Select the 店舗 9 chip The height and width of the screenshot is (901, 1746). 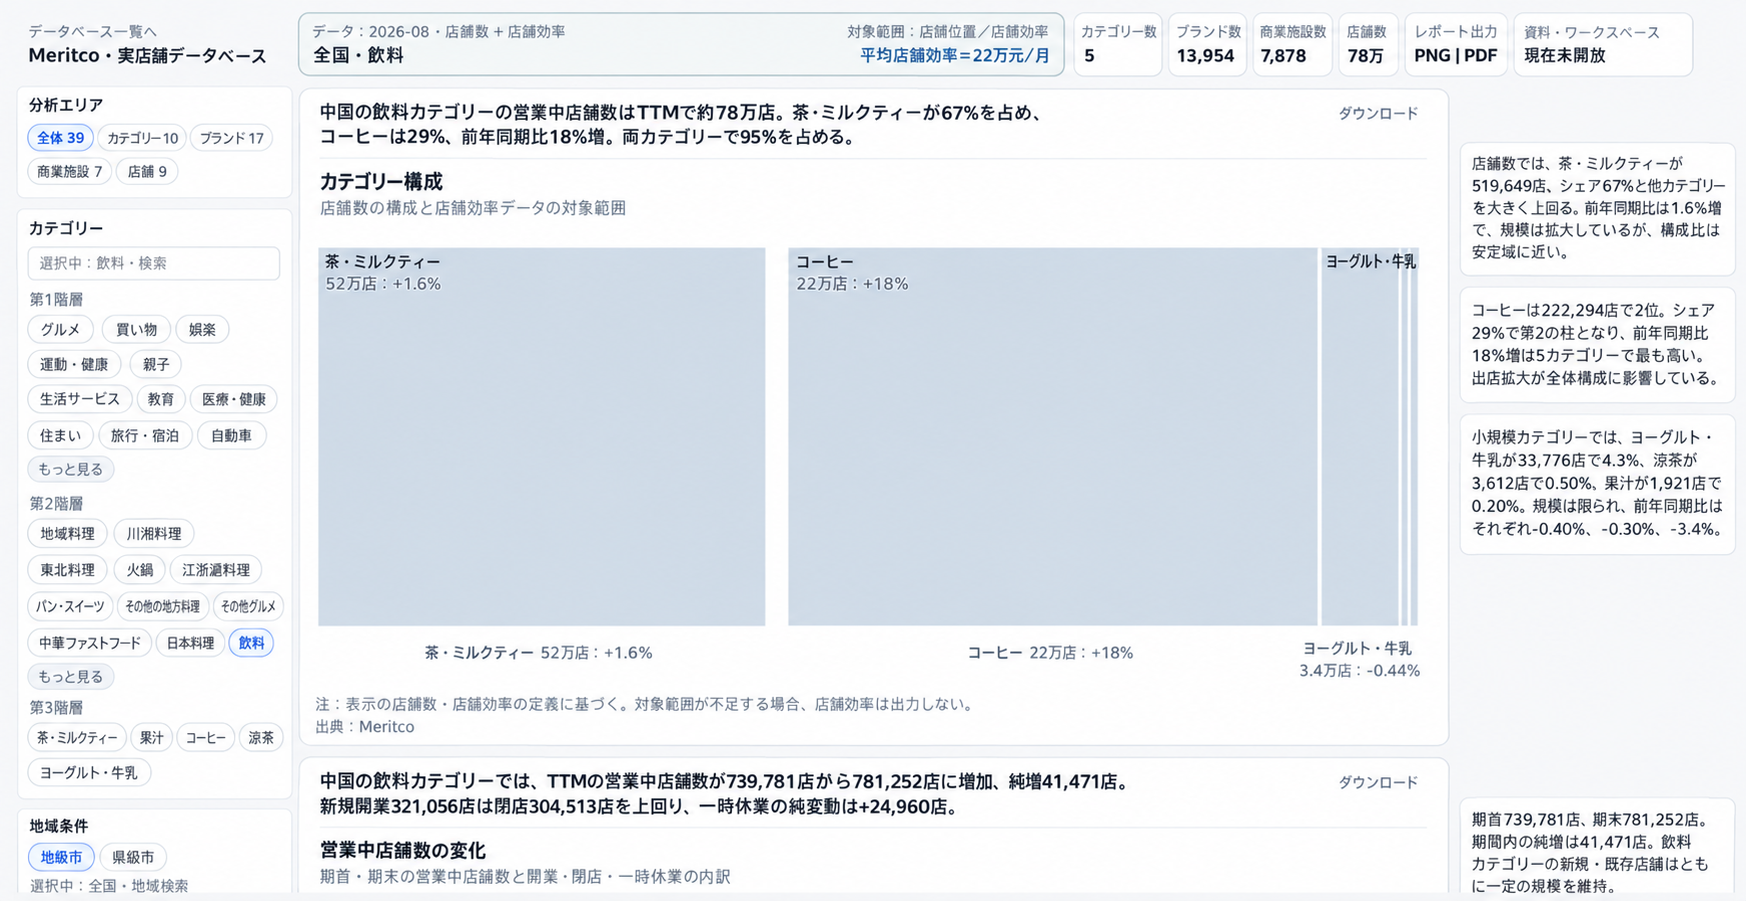(147, 171)
